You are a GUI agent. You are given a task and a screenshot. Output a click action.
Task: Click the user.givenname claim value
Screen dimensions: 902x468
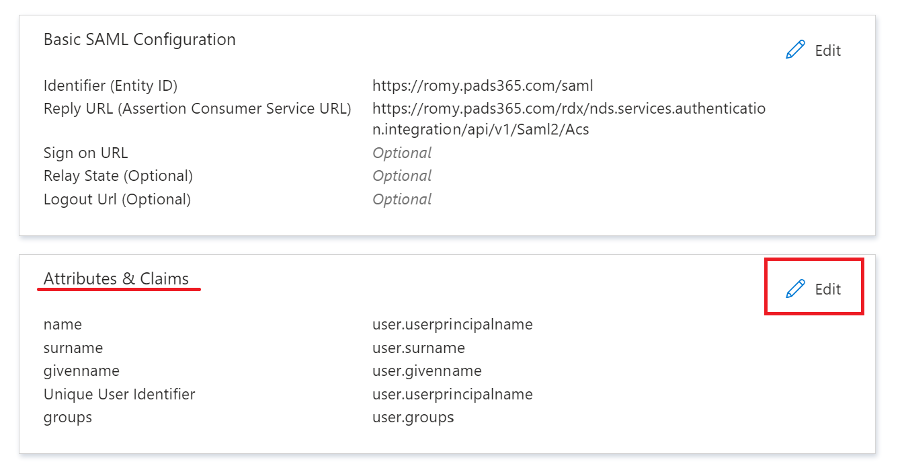point(427,371)
